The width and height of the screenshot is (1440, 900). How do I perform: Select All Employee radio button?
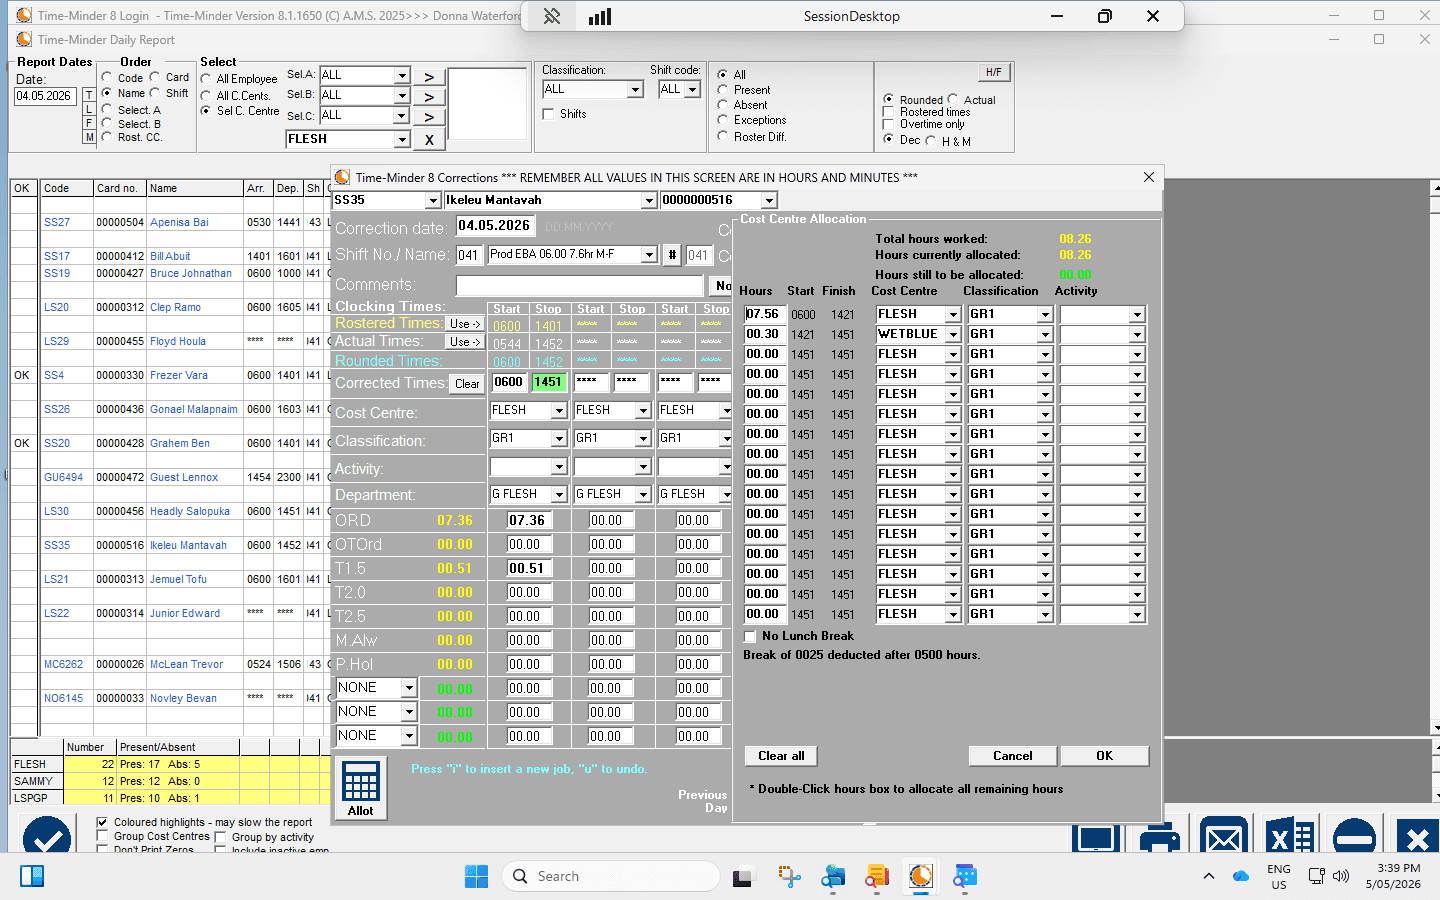point(206,79)
